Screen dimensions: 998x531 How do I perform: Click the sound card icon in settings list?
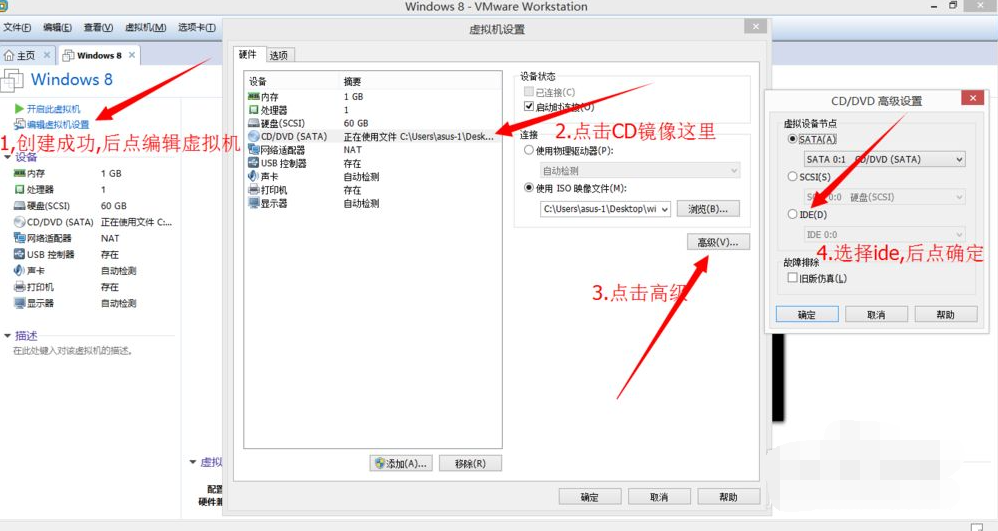tap(253, 176)
